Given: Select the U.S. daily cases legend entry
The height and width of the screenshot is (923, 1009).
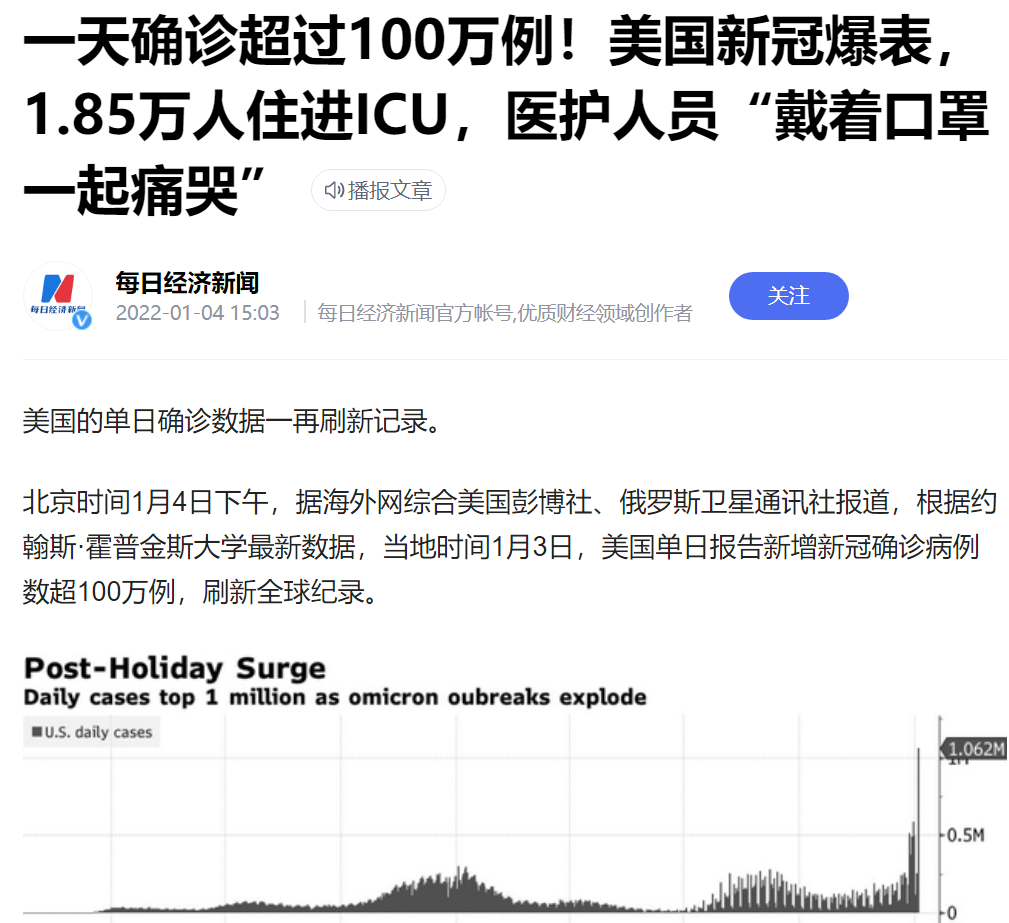Looking at the screenshot, I should click(90, 732).
